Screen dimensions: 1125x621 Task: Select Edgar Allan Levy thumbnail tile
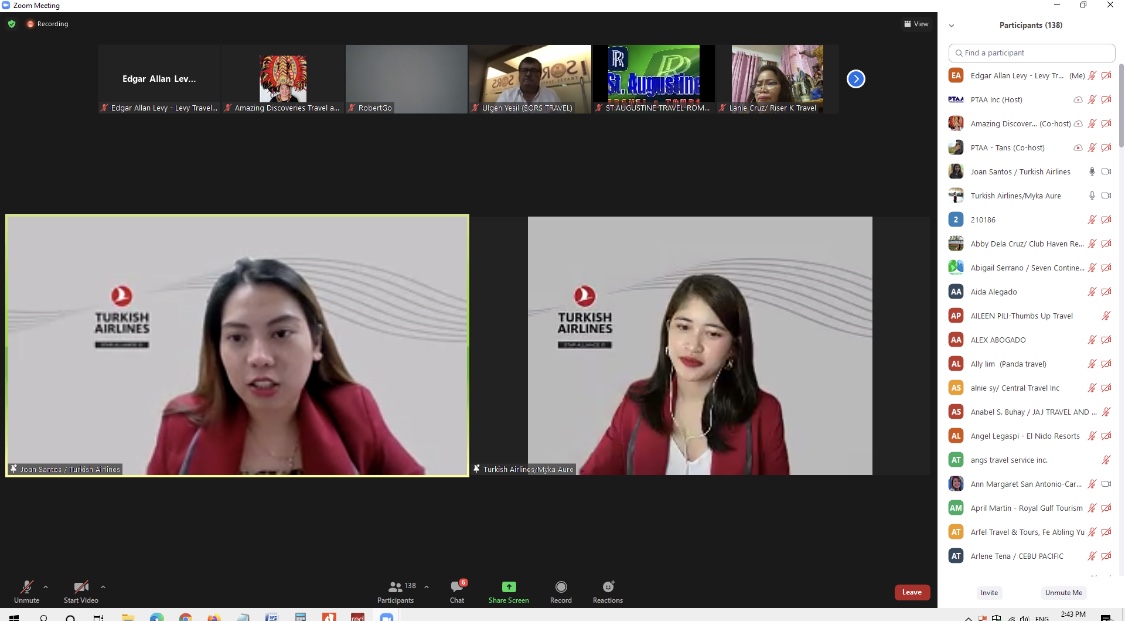[x=159, y=79]
